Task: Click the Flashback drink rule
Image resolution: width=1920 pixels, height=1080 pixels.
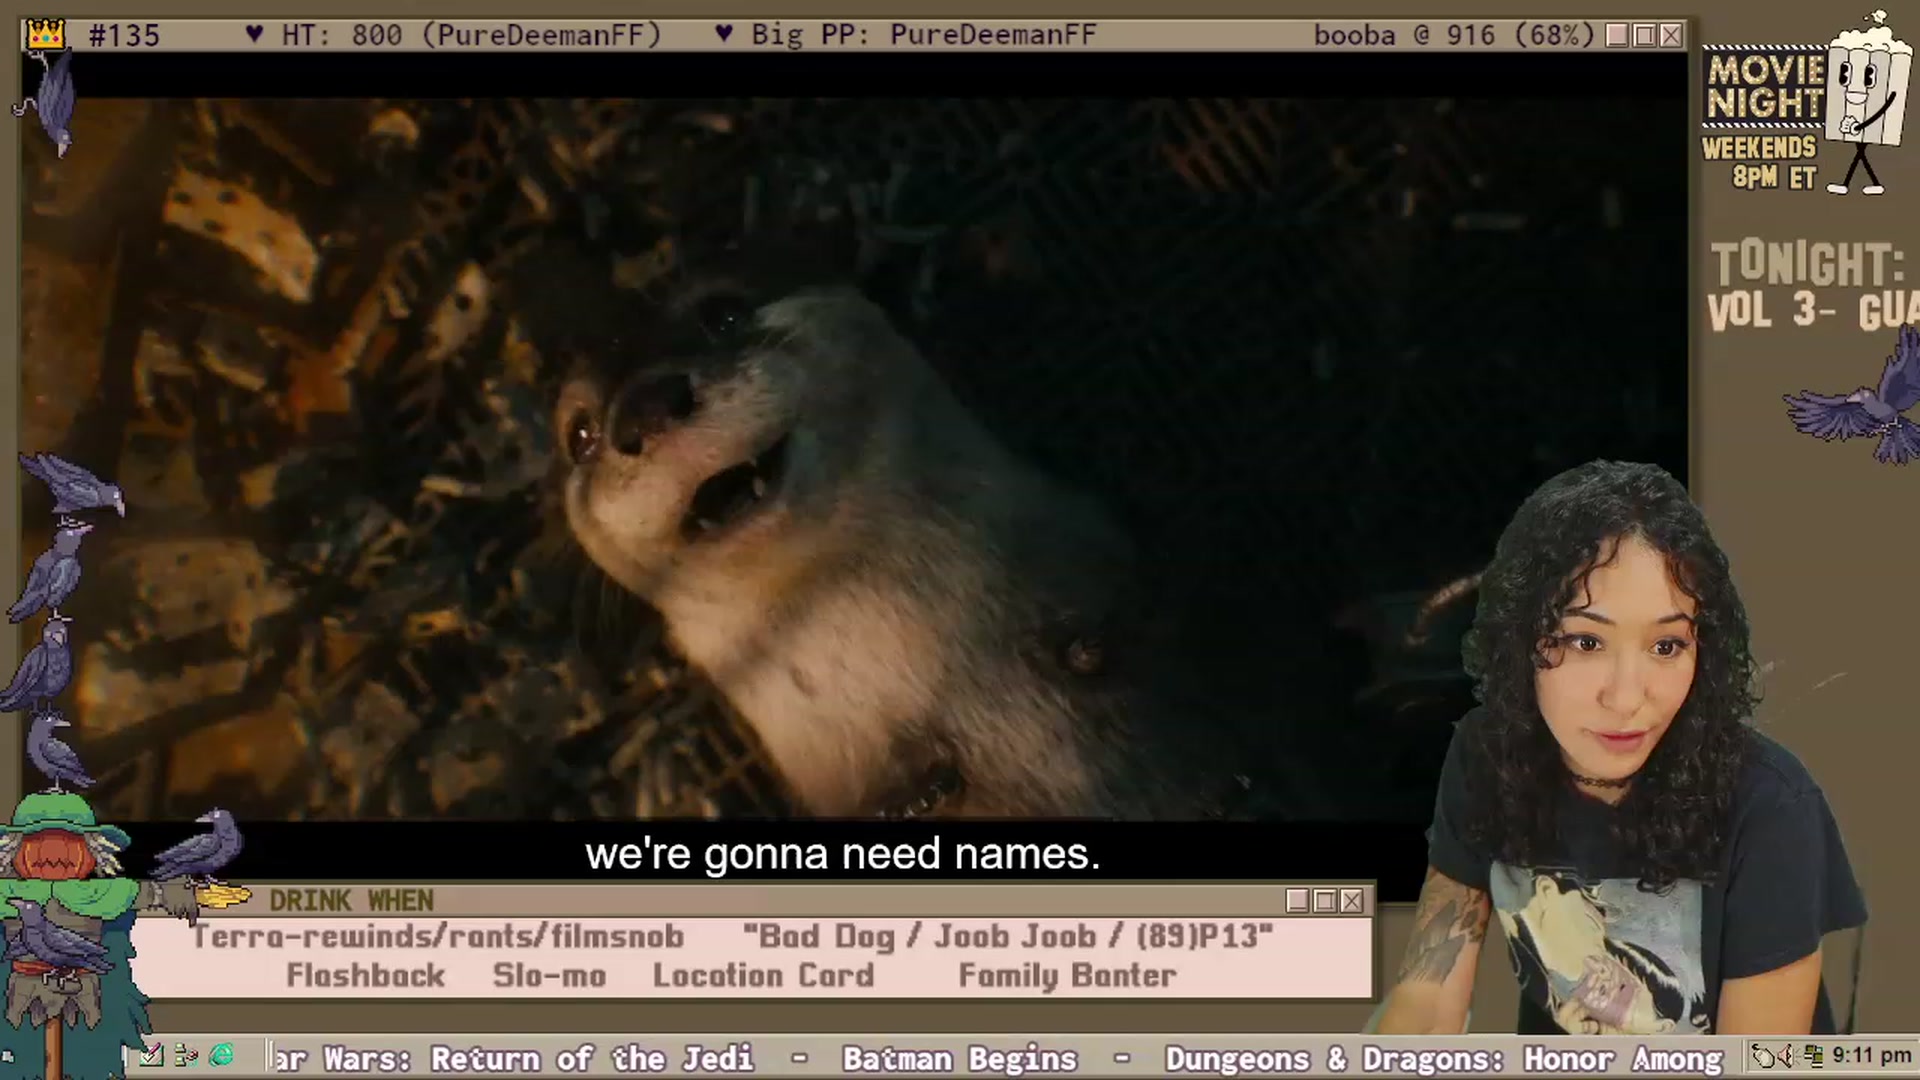Action: 365,975
